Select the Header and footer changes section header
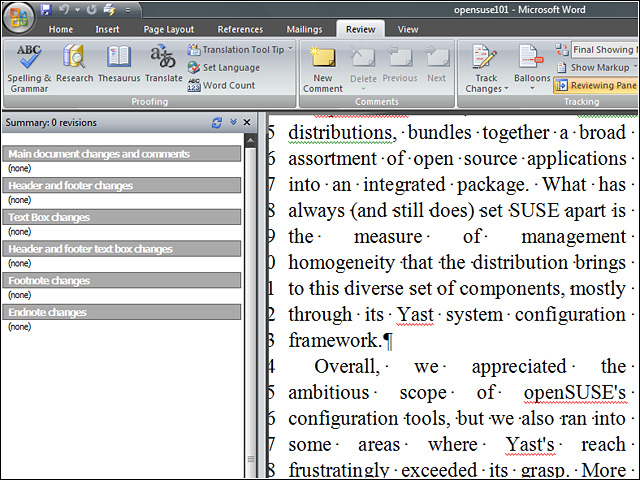Screen dimensions: 640x480 click(122, 185)
